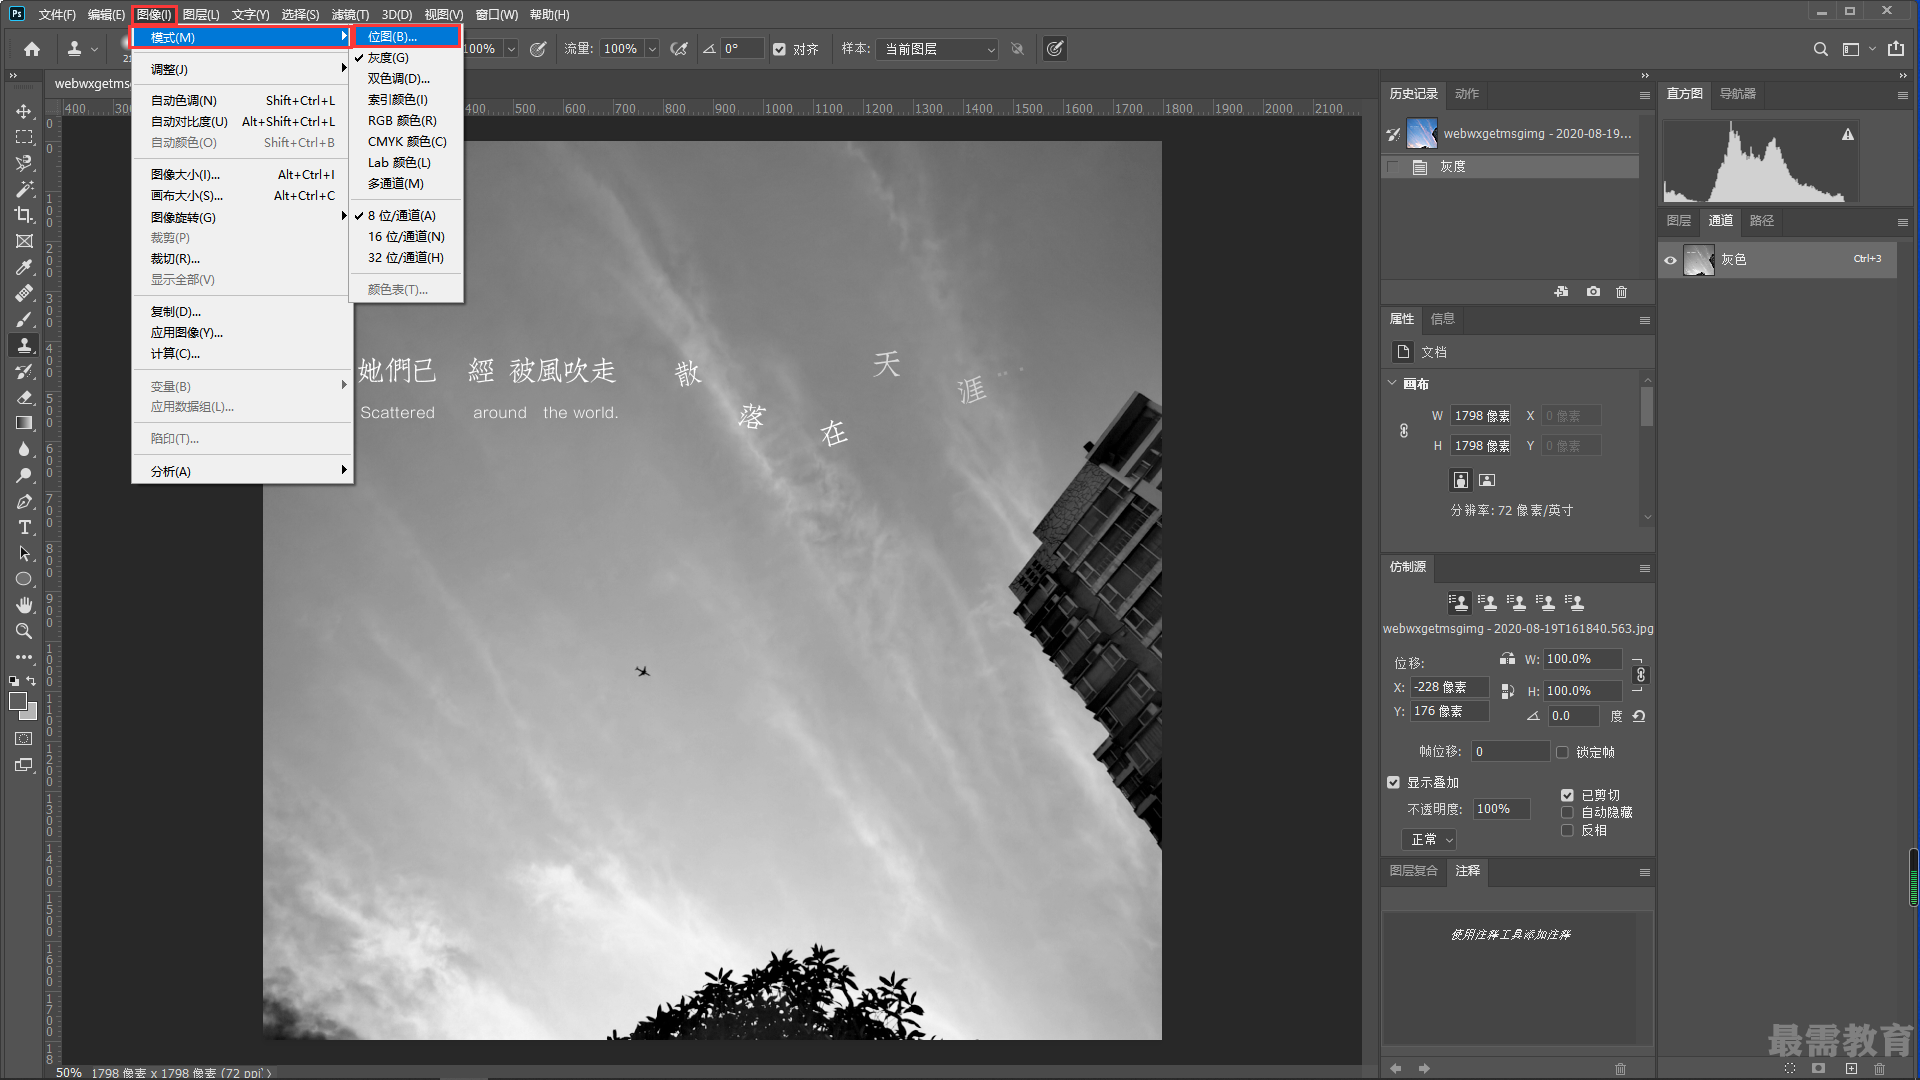Switch to the 图层复合 layer comps tab

(x=1413, y=871)
